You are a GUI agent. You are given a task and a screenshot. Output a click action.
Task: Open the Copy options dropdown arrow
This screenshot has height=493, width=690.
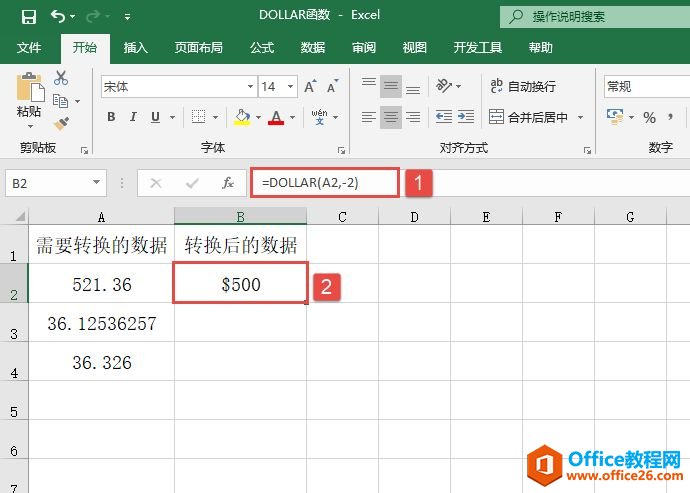pos(77,101)
